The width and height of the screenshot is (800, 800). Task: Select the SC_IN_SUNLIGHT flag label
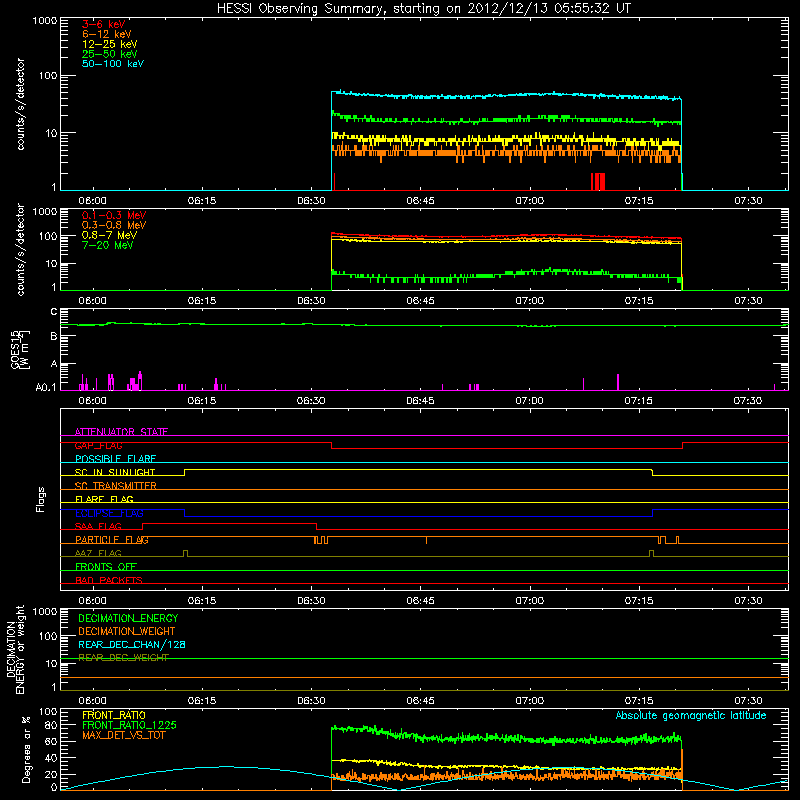pyautogui.click(x=114, y=472)
